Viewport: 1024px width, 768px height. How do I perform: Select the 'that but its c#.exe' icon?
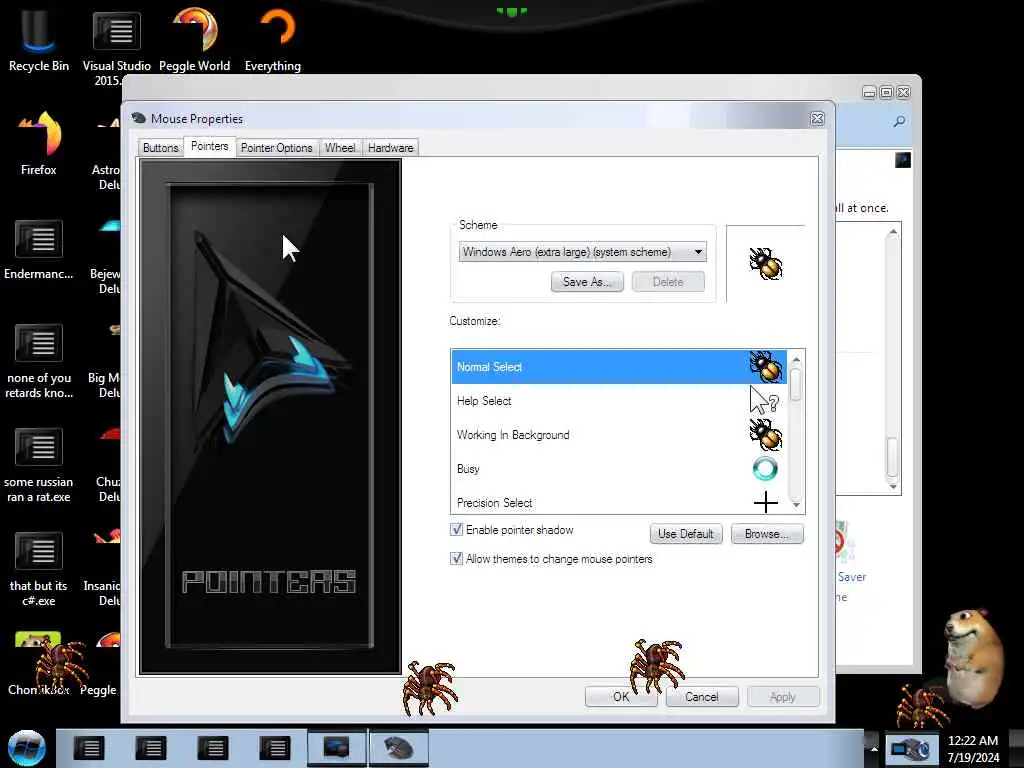point(39,569)
